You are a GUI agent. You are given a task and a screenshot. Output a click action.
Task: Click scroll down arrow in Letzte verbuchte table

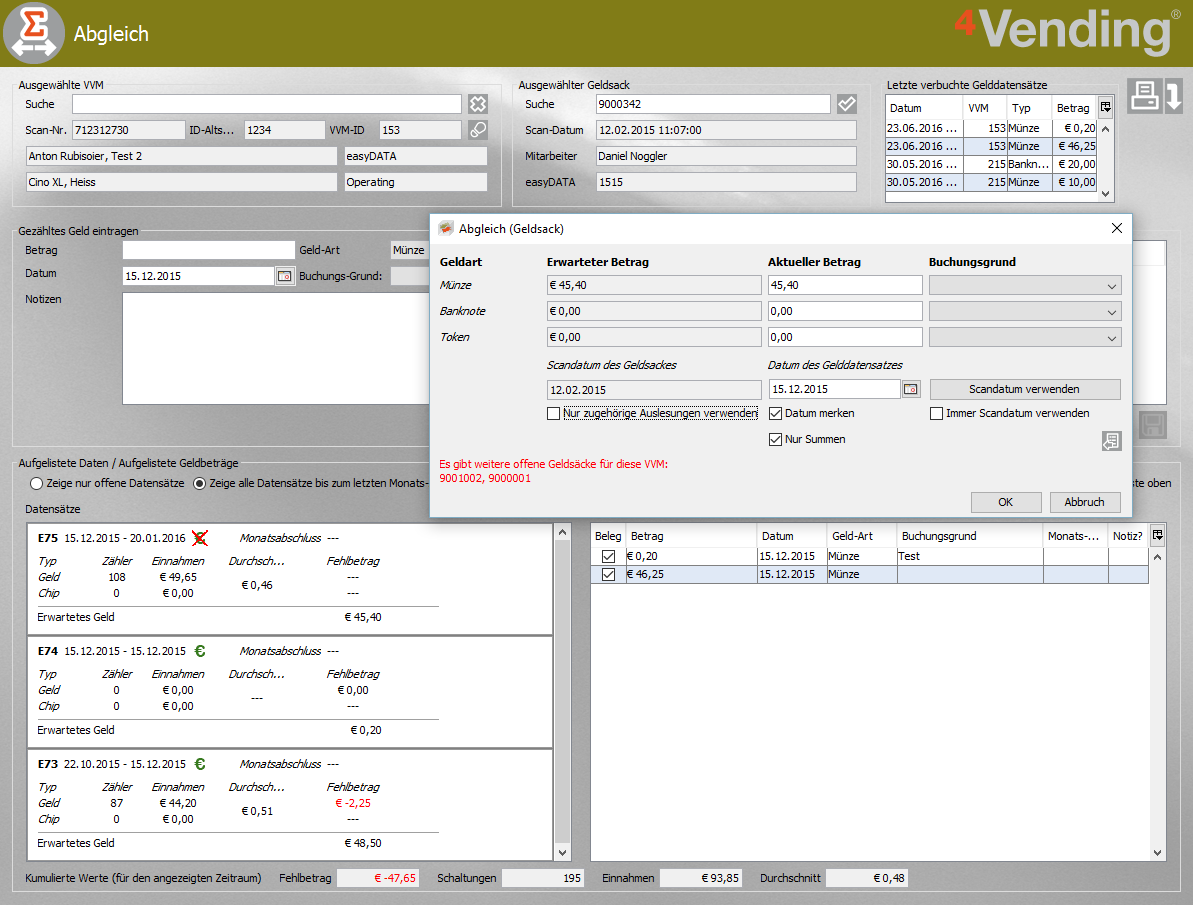pyautogui.click(x=1106, y=194)
